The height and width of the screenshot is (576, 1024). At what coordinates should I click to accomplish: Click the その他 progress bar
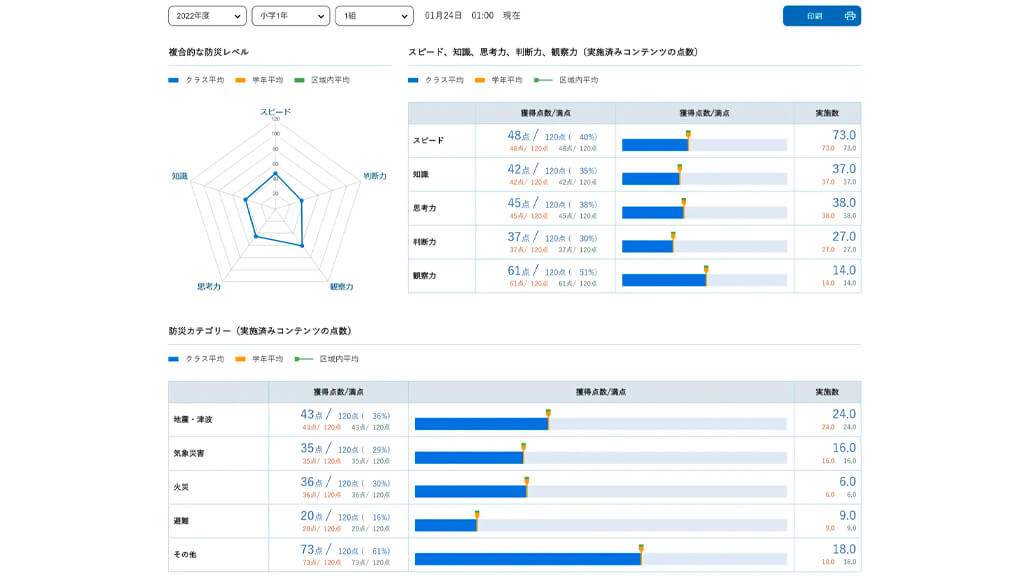pyautogui.click(x=601, y=559)
